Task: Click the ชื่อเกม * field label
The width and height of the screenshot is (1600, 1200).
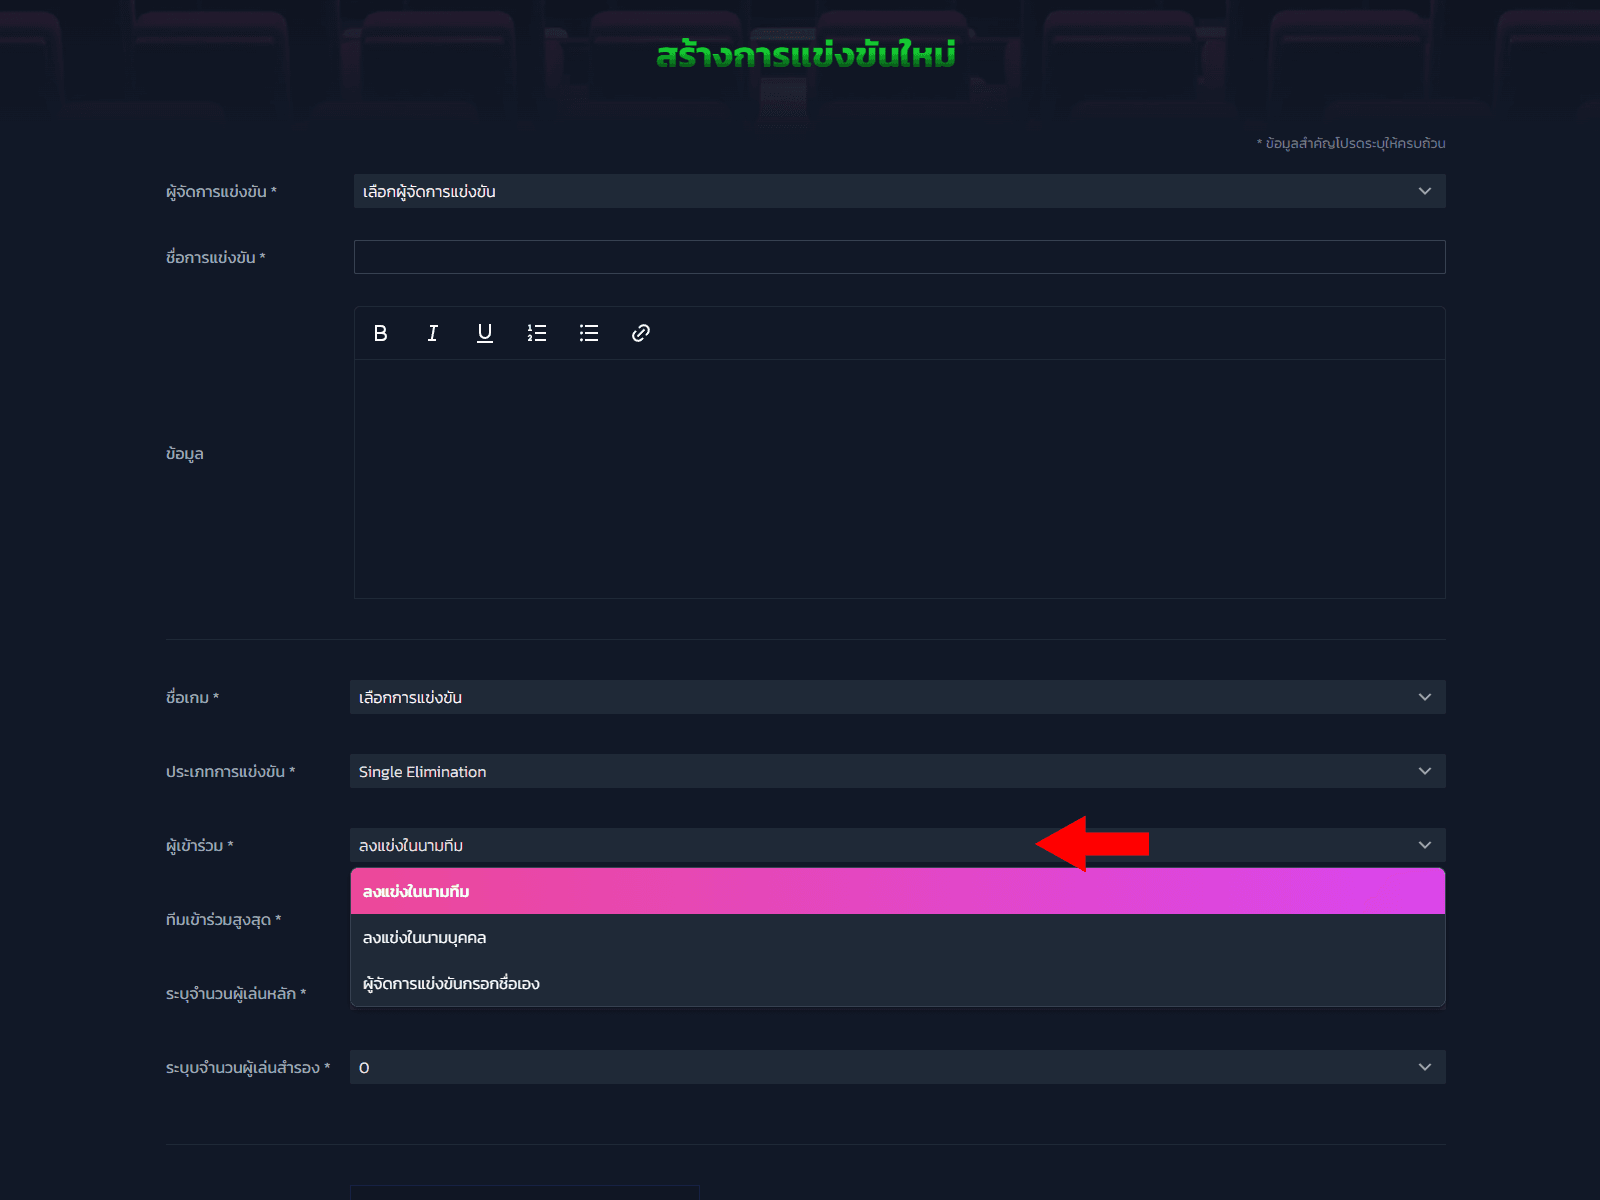Action: click(x=192, y=697)
